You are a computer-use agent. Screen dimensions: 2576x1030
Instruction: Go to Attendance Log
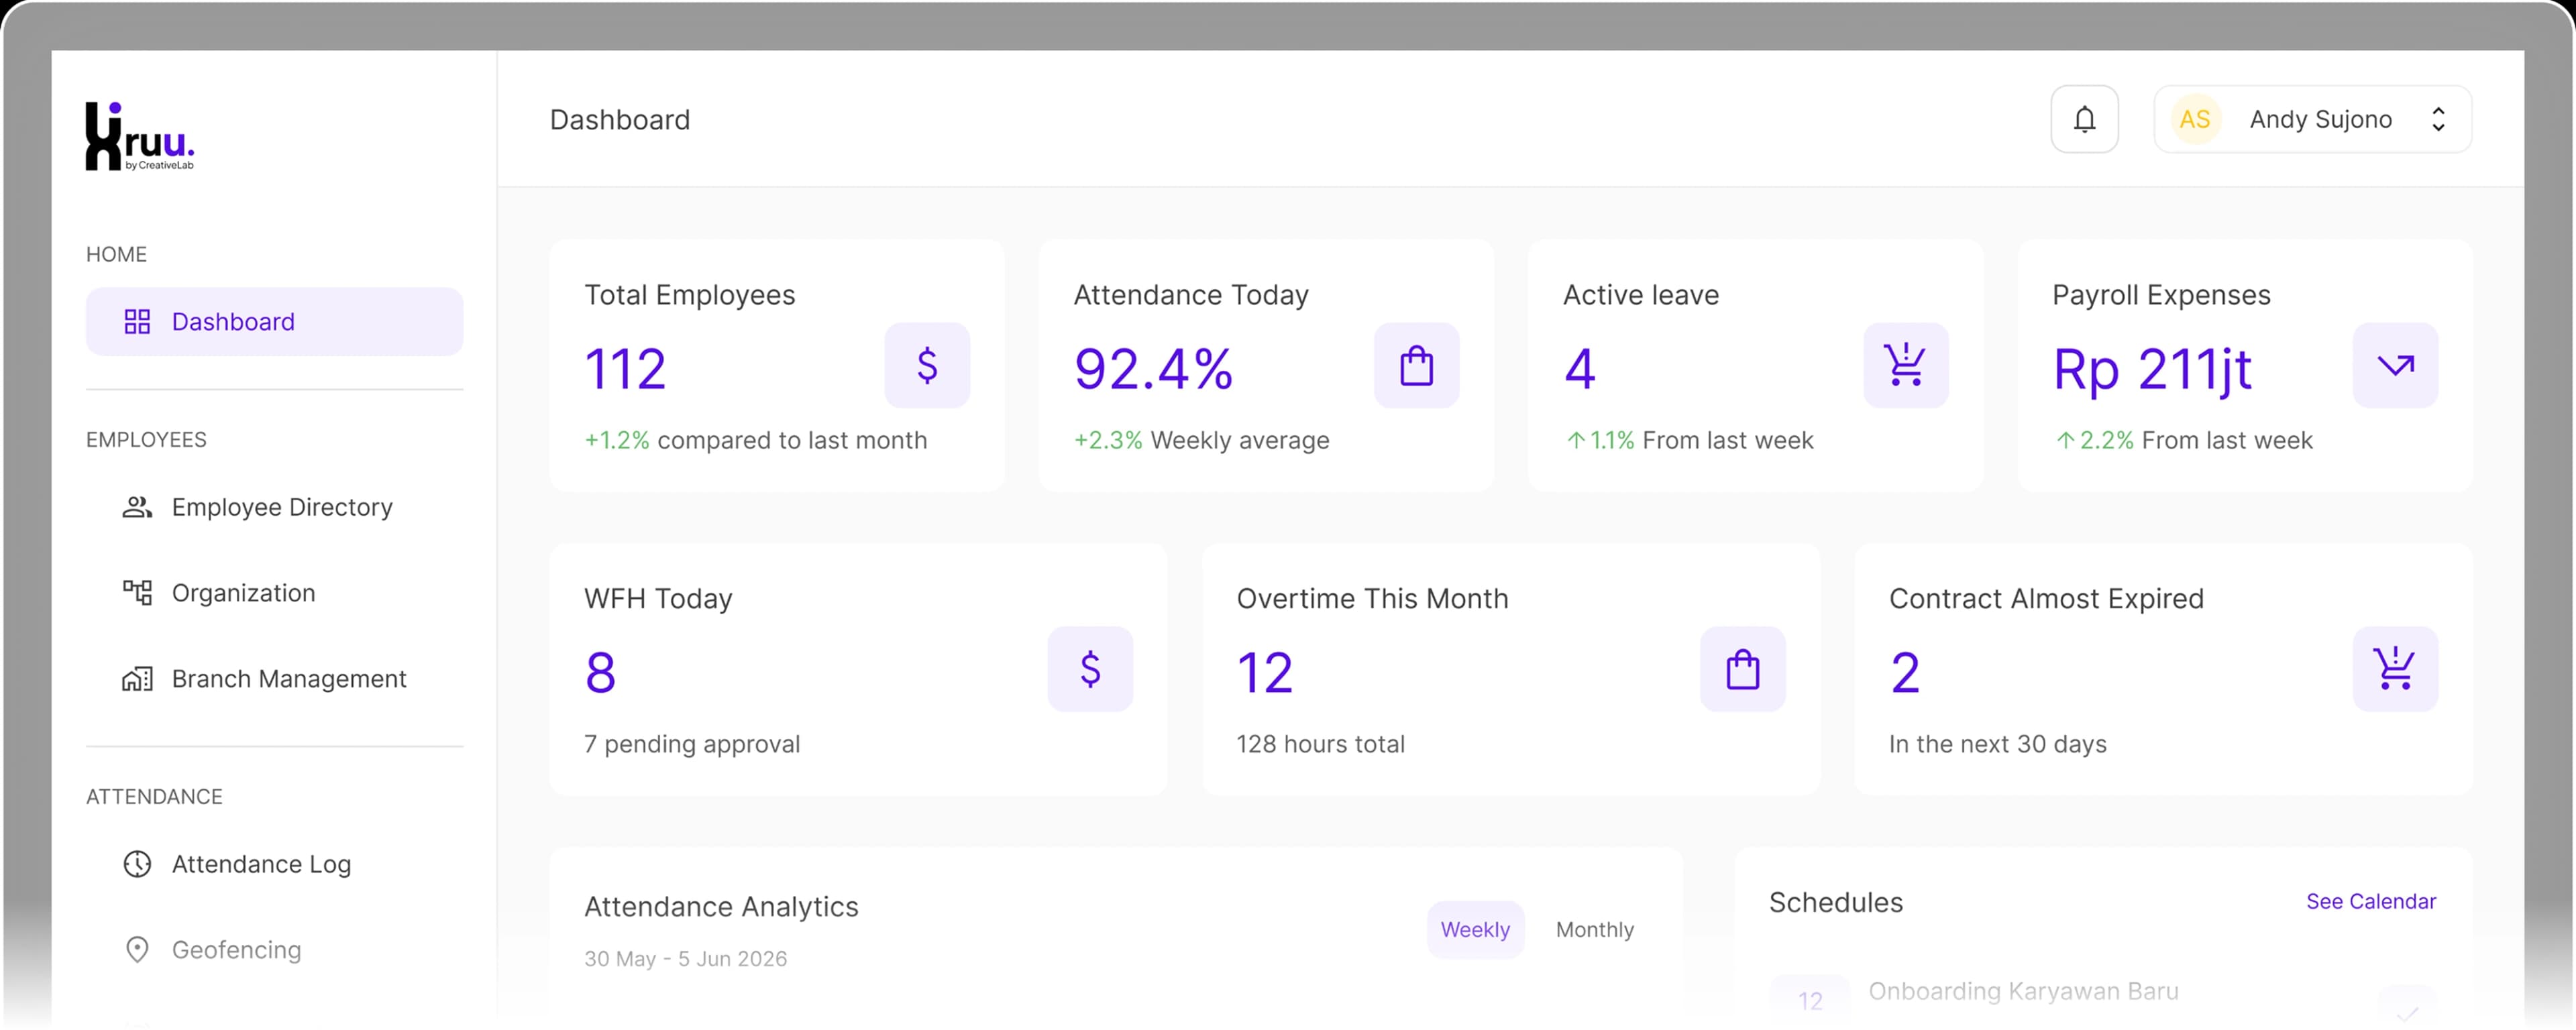tap(274, 864)
